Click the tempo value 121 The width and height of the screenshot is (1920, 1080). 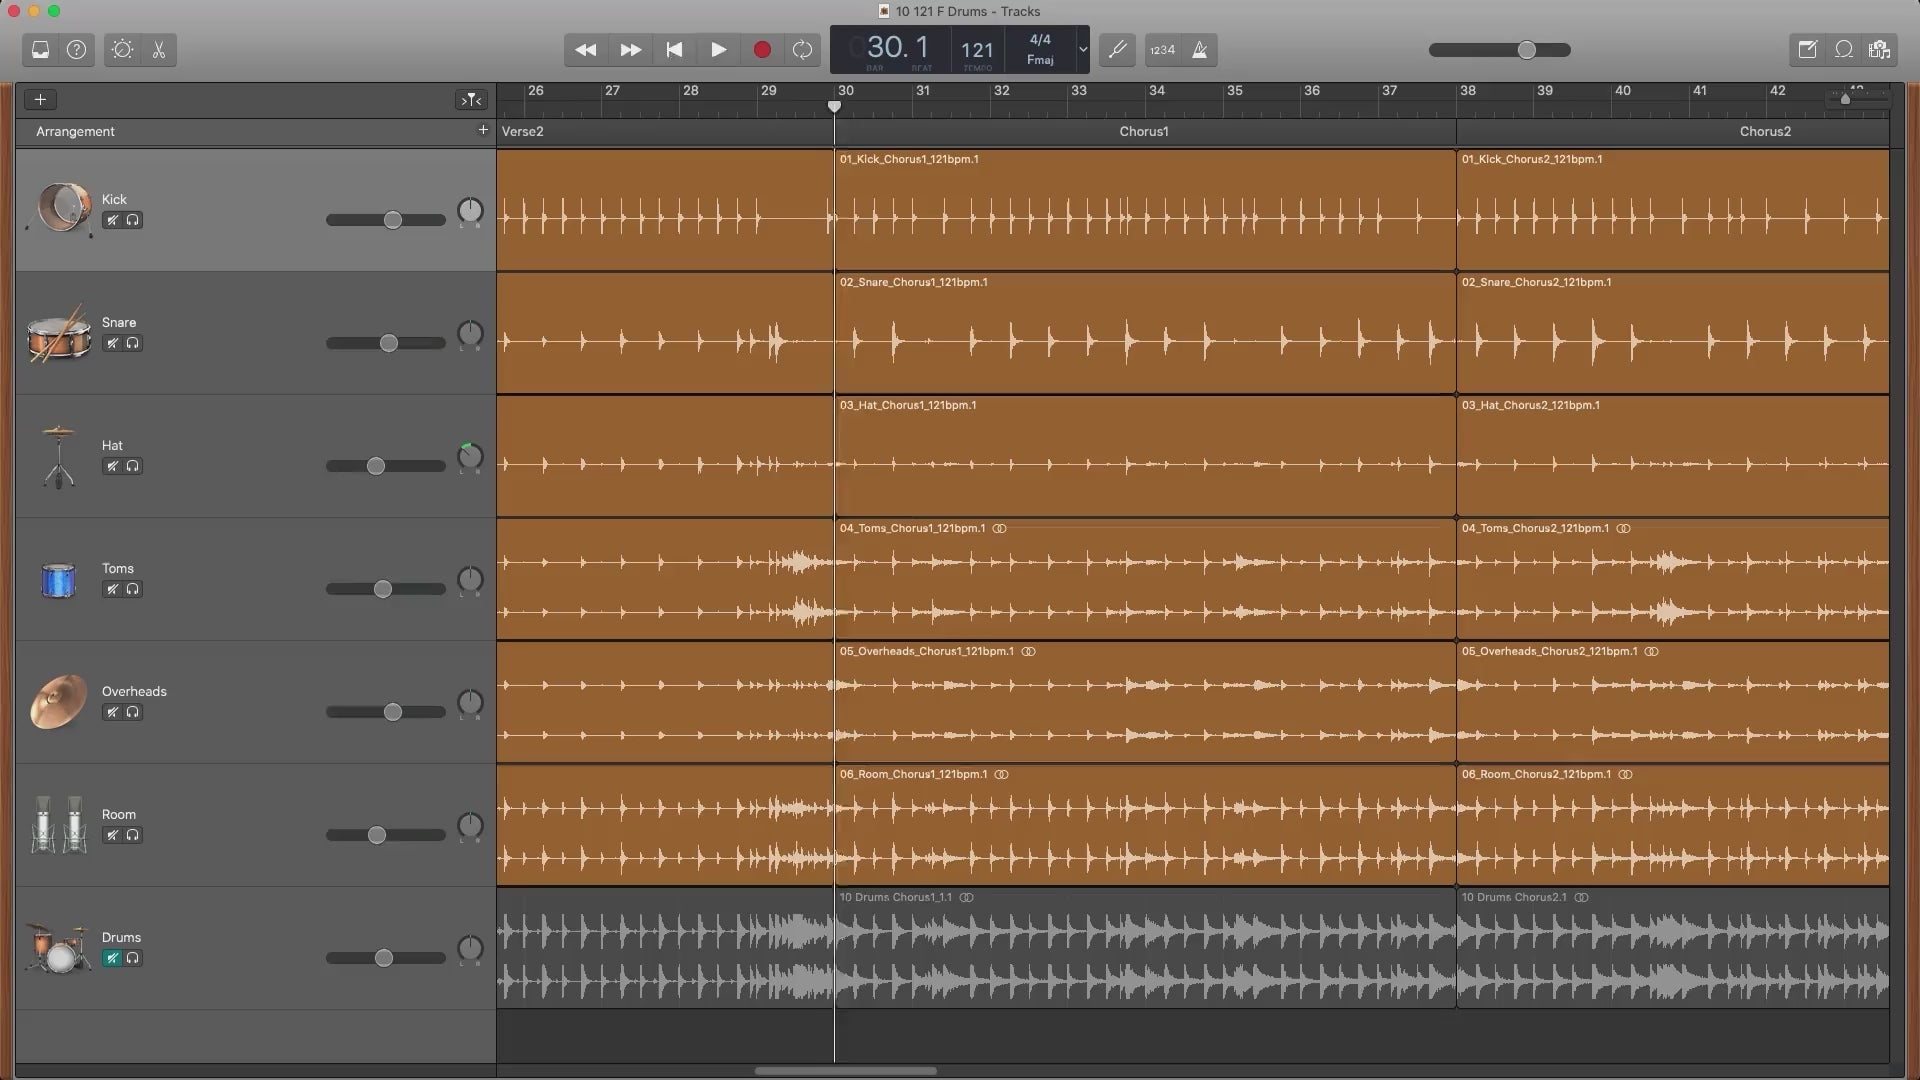(977, 50)
